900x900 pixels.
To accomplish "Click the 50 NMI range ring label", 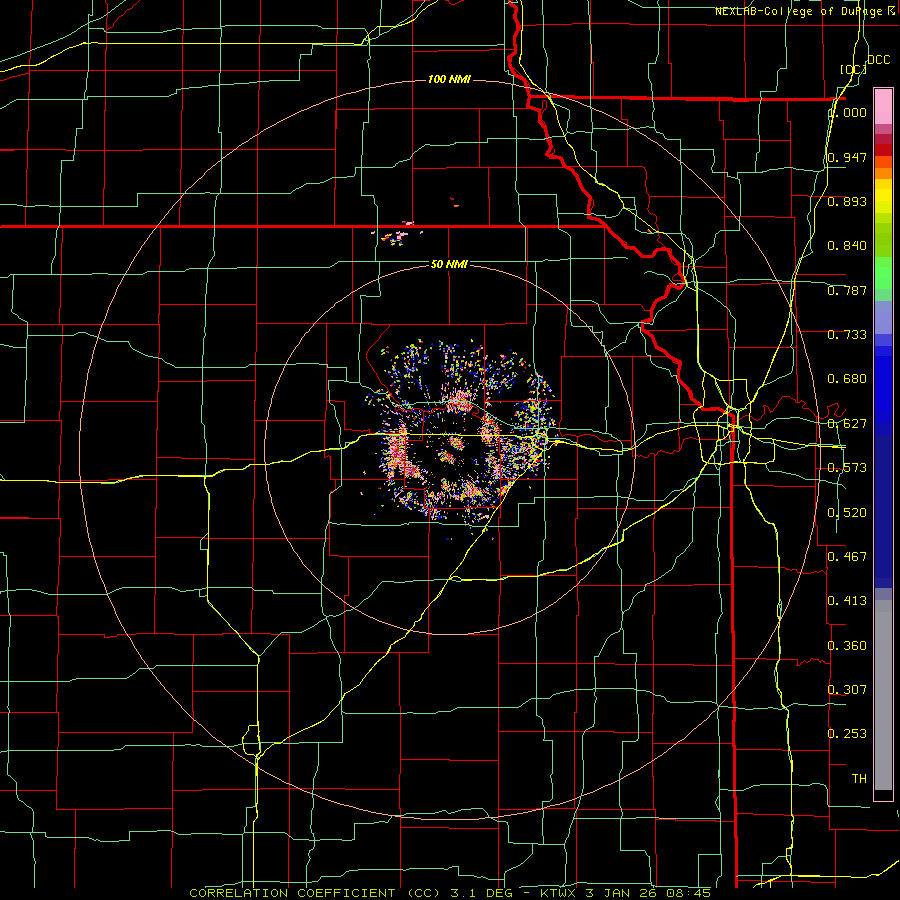I will coord(449,264).
